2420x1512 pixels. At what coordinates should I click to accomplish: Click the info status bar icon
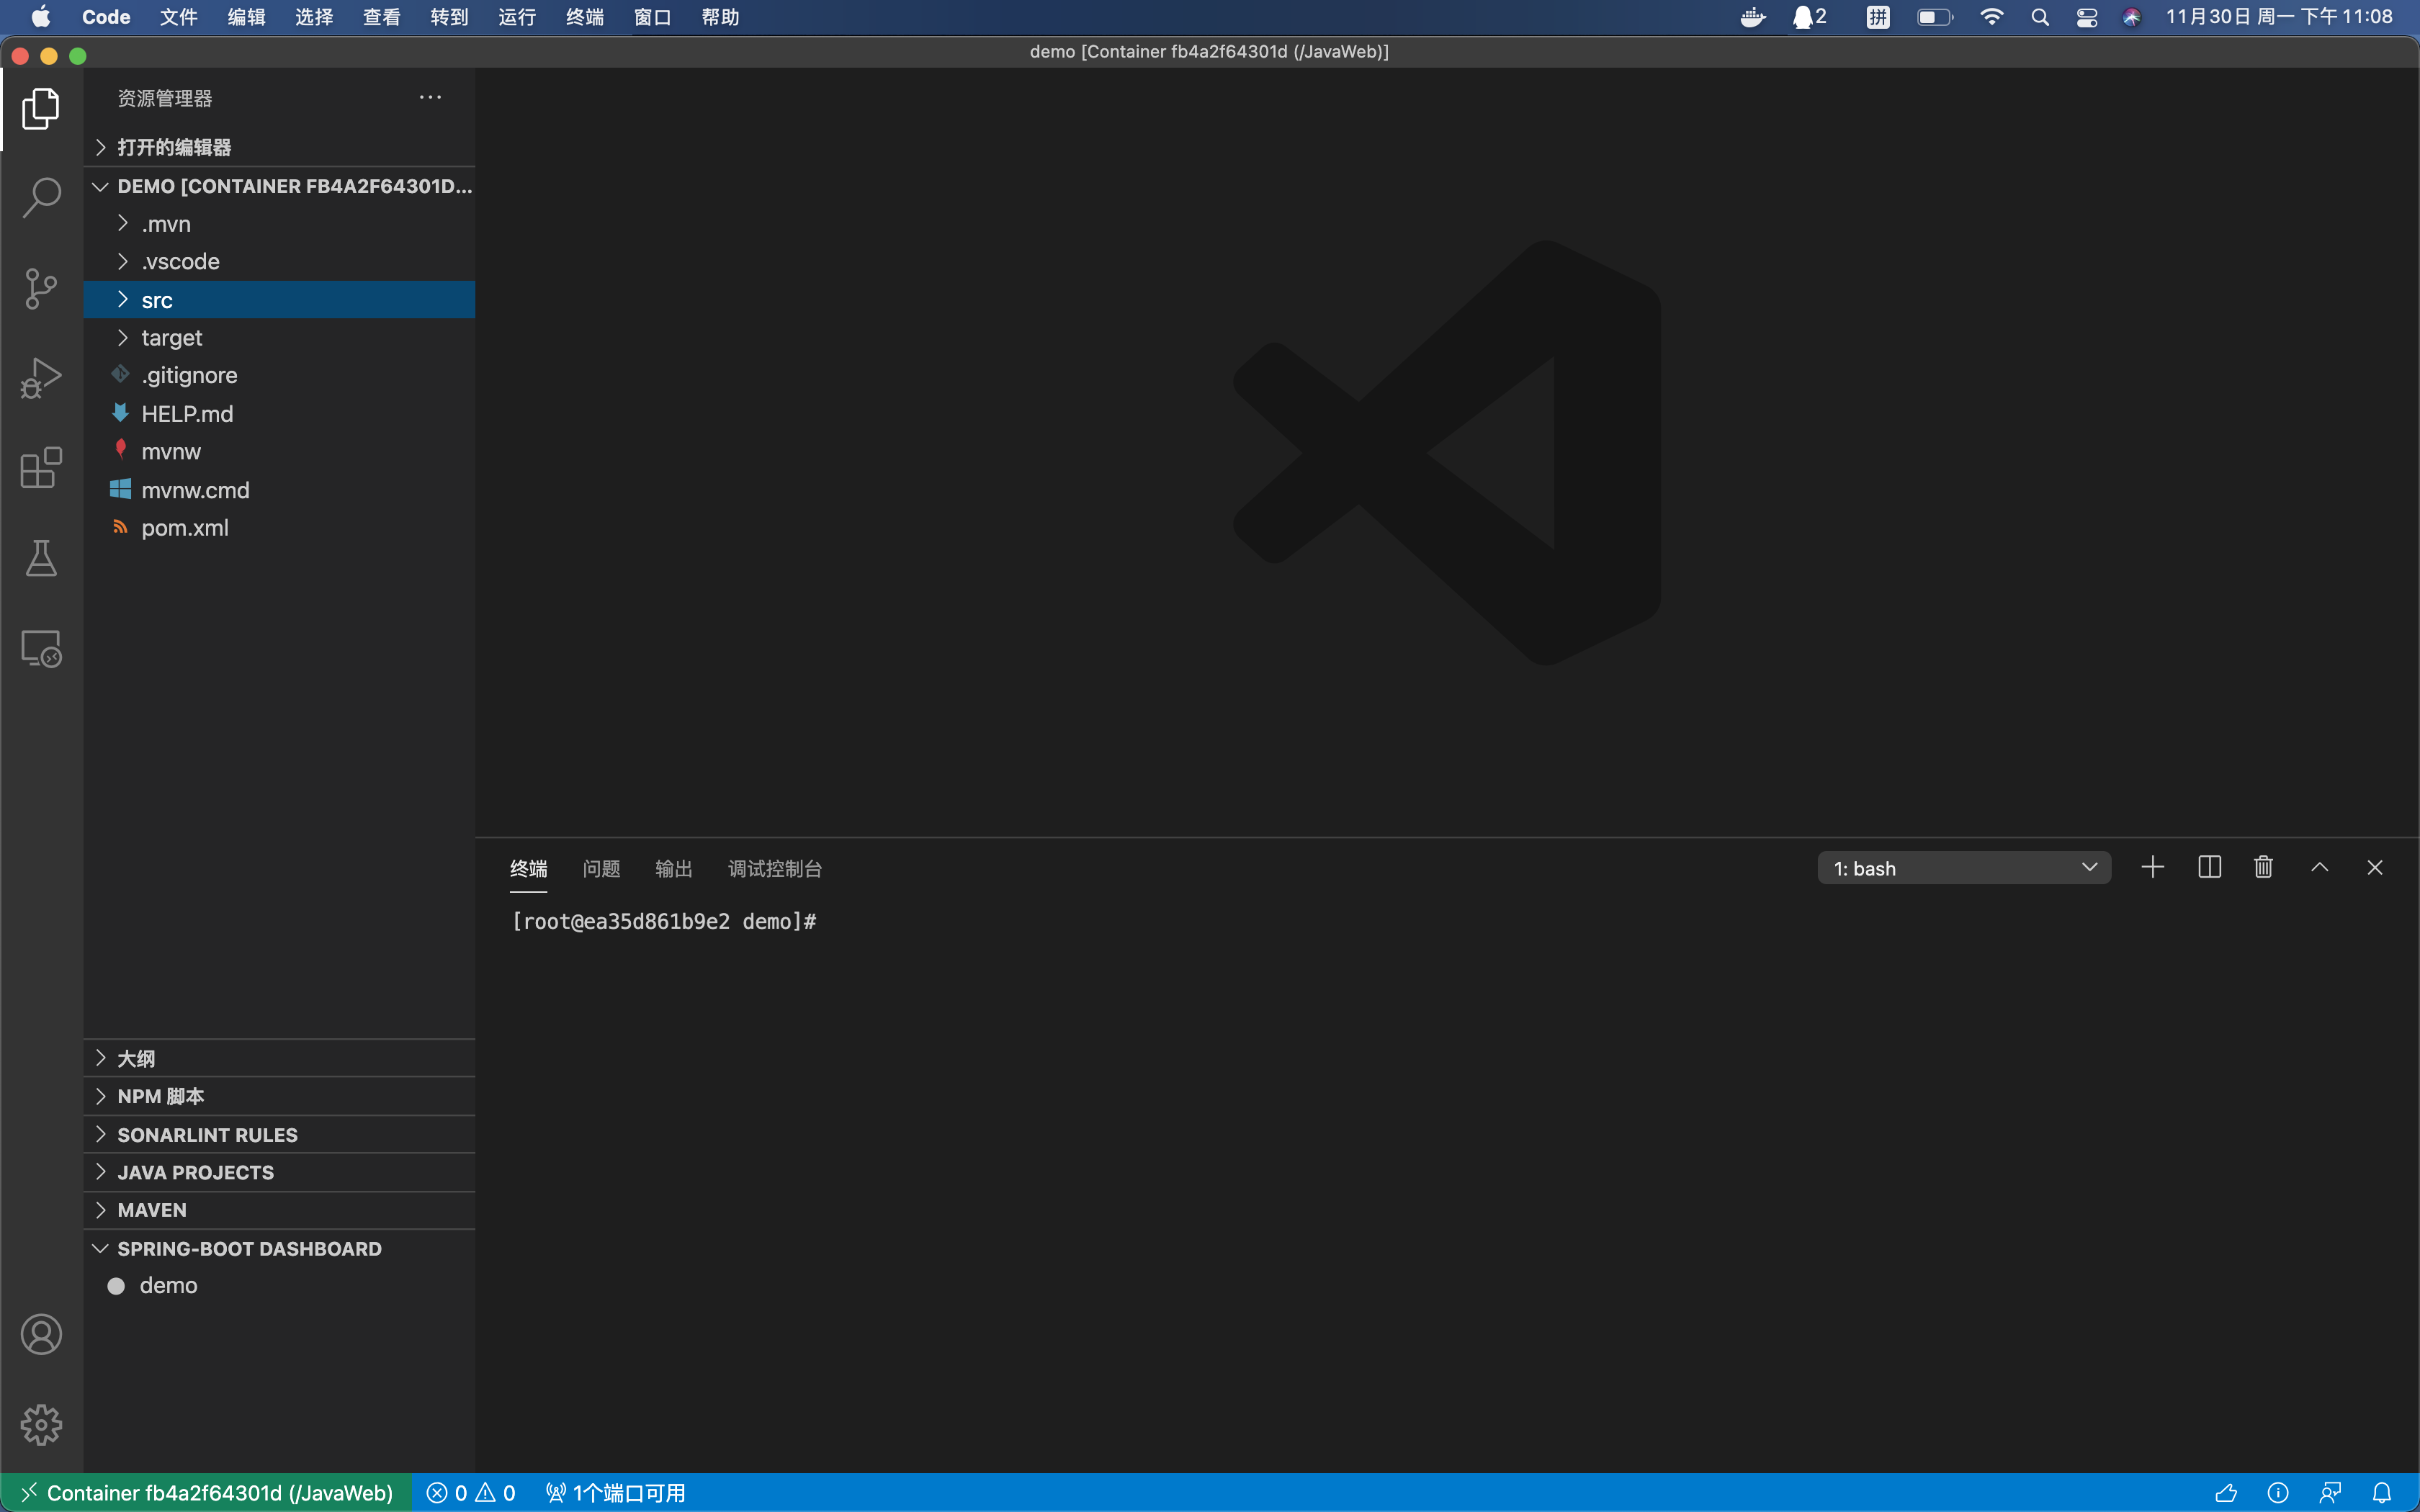coord(2278,1493)
